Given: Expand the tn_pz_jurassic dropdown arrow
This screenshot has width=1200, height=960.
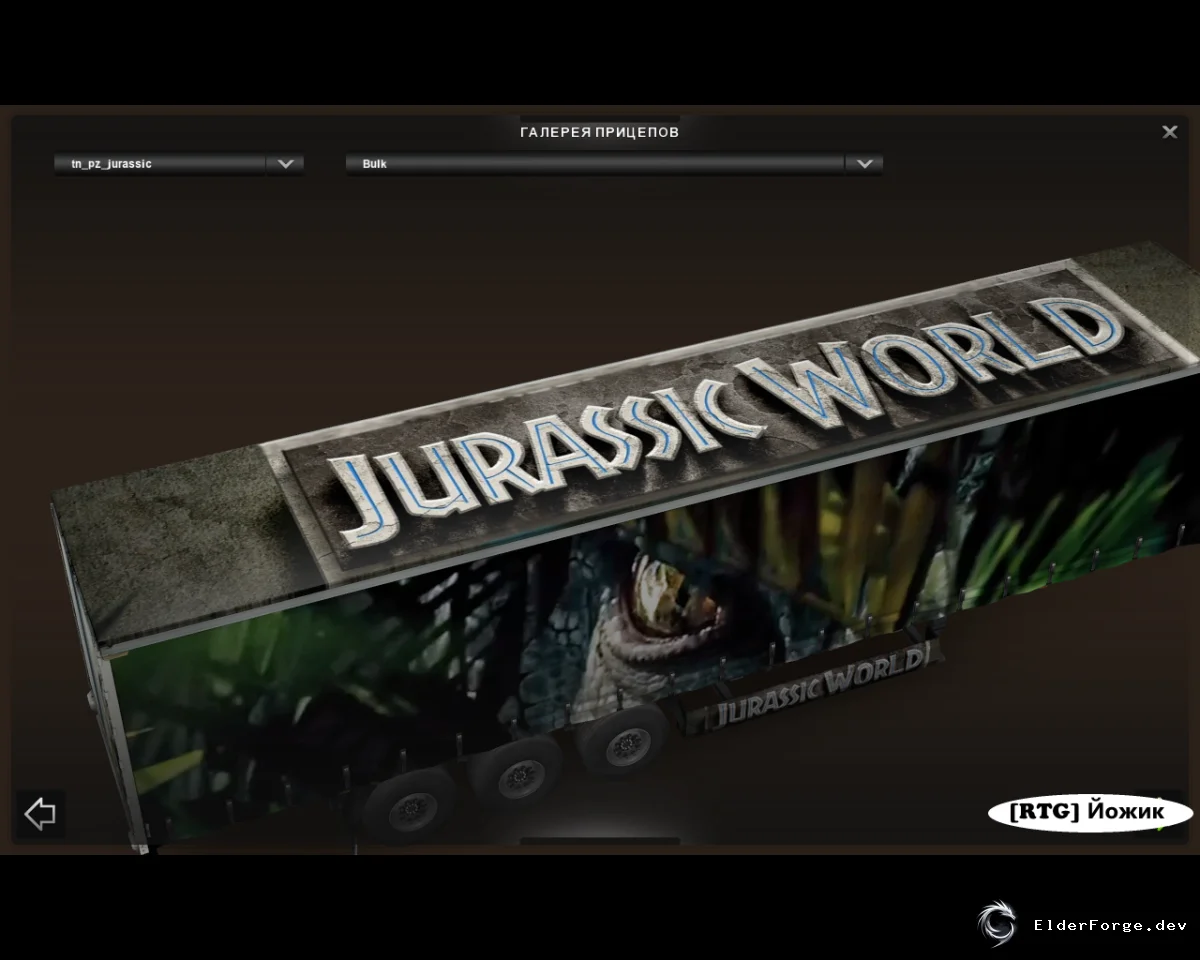Looking at the screenshot, I should point(285,164).
